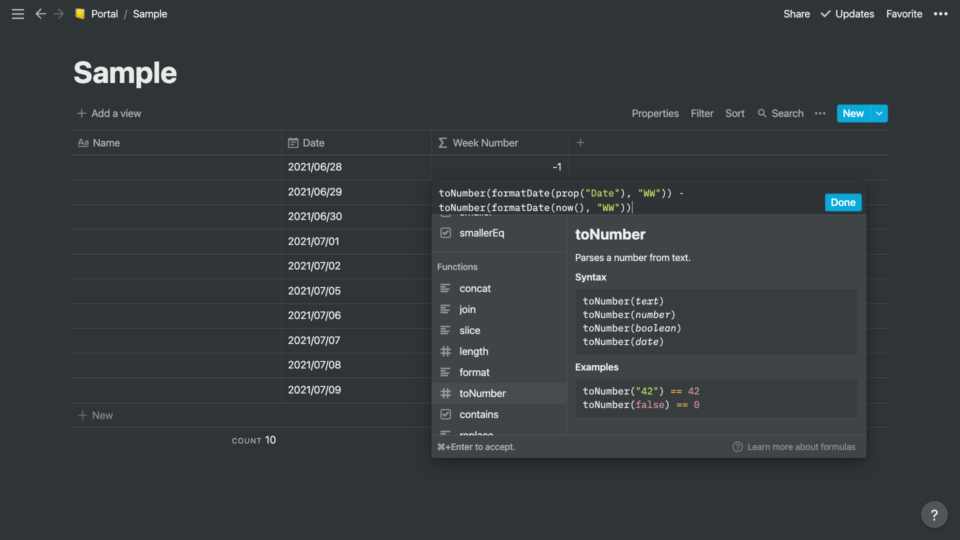Click the Portal page emoji icon

pos(80,13)
